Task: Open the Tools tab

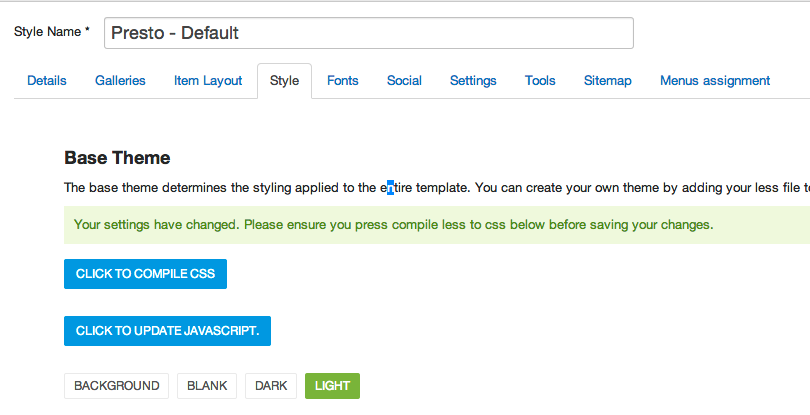Action: (540, 81)
